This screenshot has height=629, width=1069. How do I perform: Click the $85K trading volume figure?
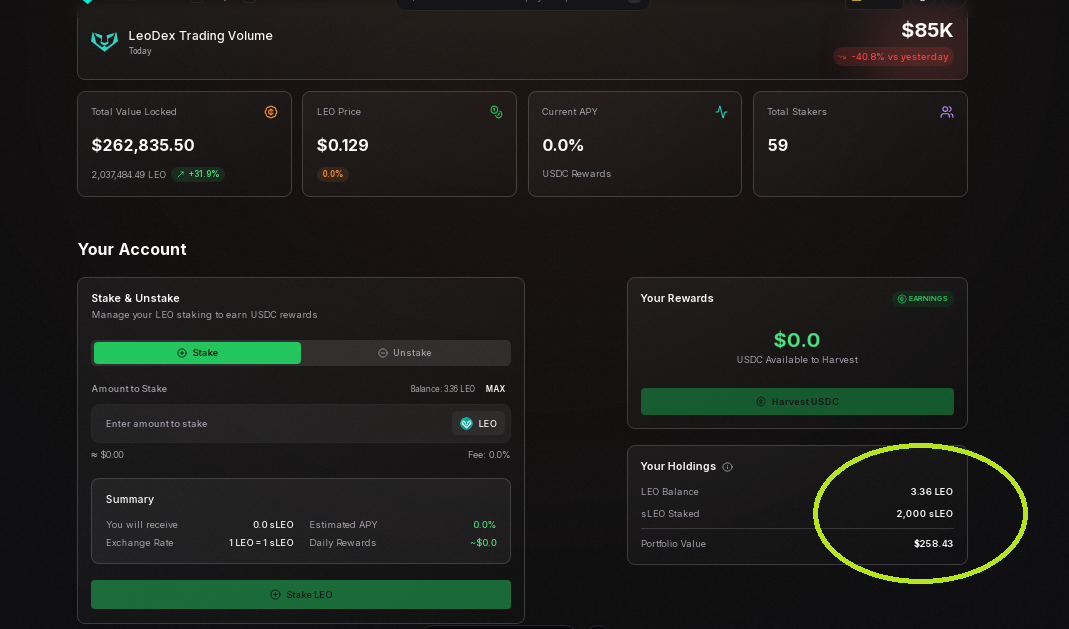[x=927, y=30]
